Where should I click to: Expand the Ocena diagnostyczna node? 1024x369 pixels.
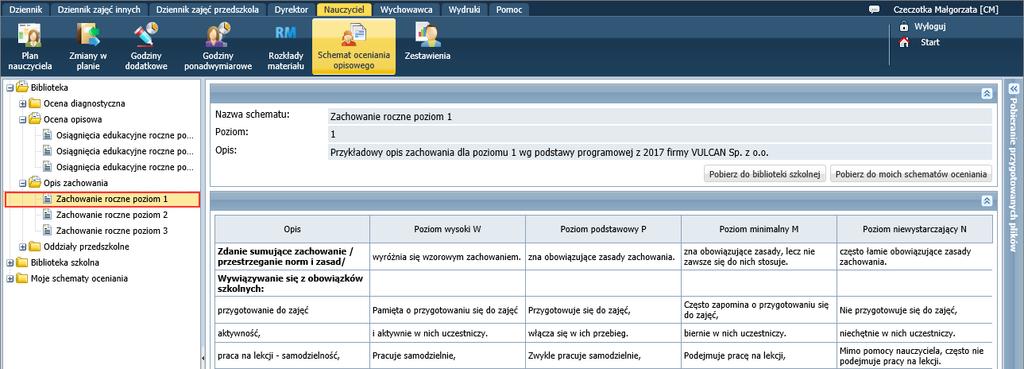22,103
